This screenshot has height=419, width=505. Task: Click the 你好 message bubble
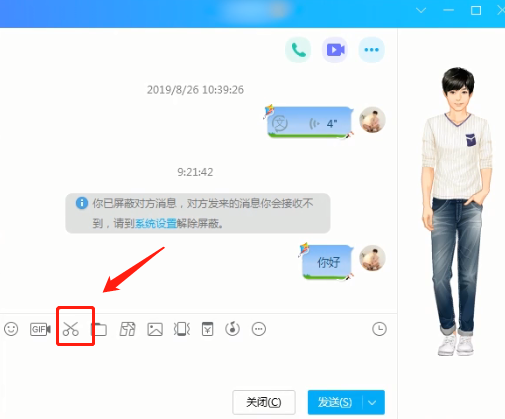pos(328,262)
